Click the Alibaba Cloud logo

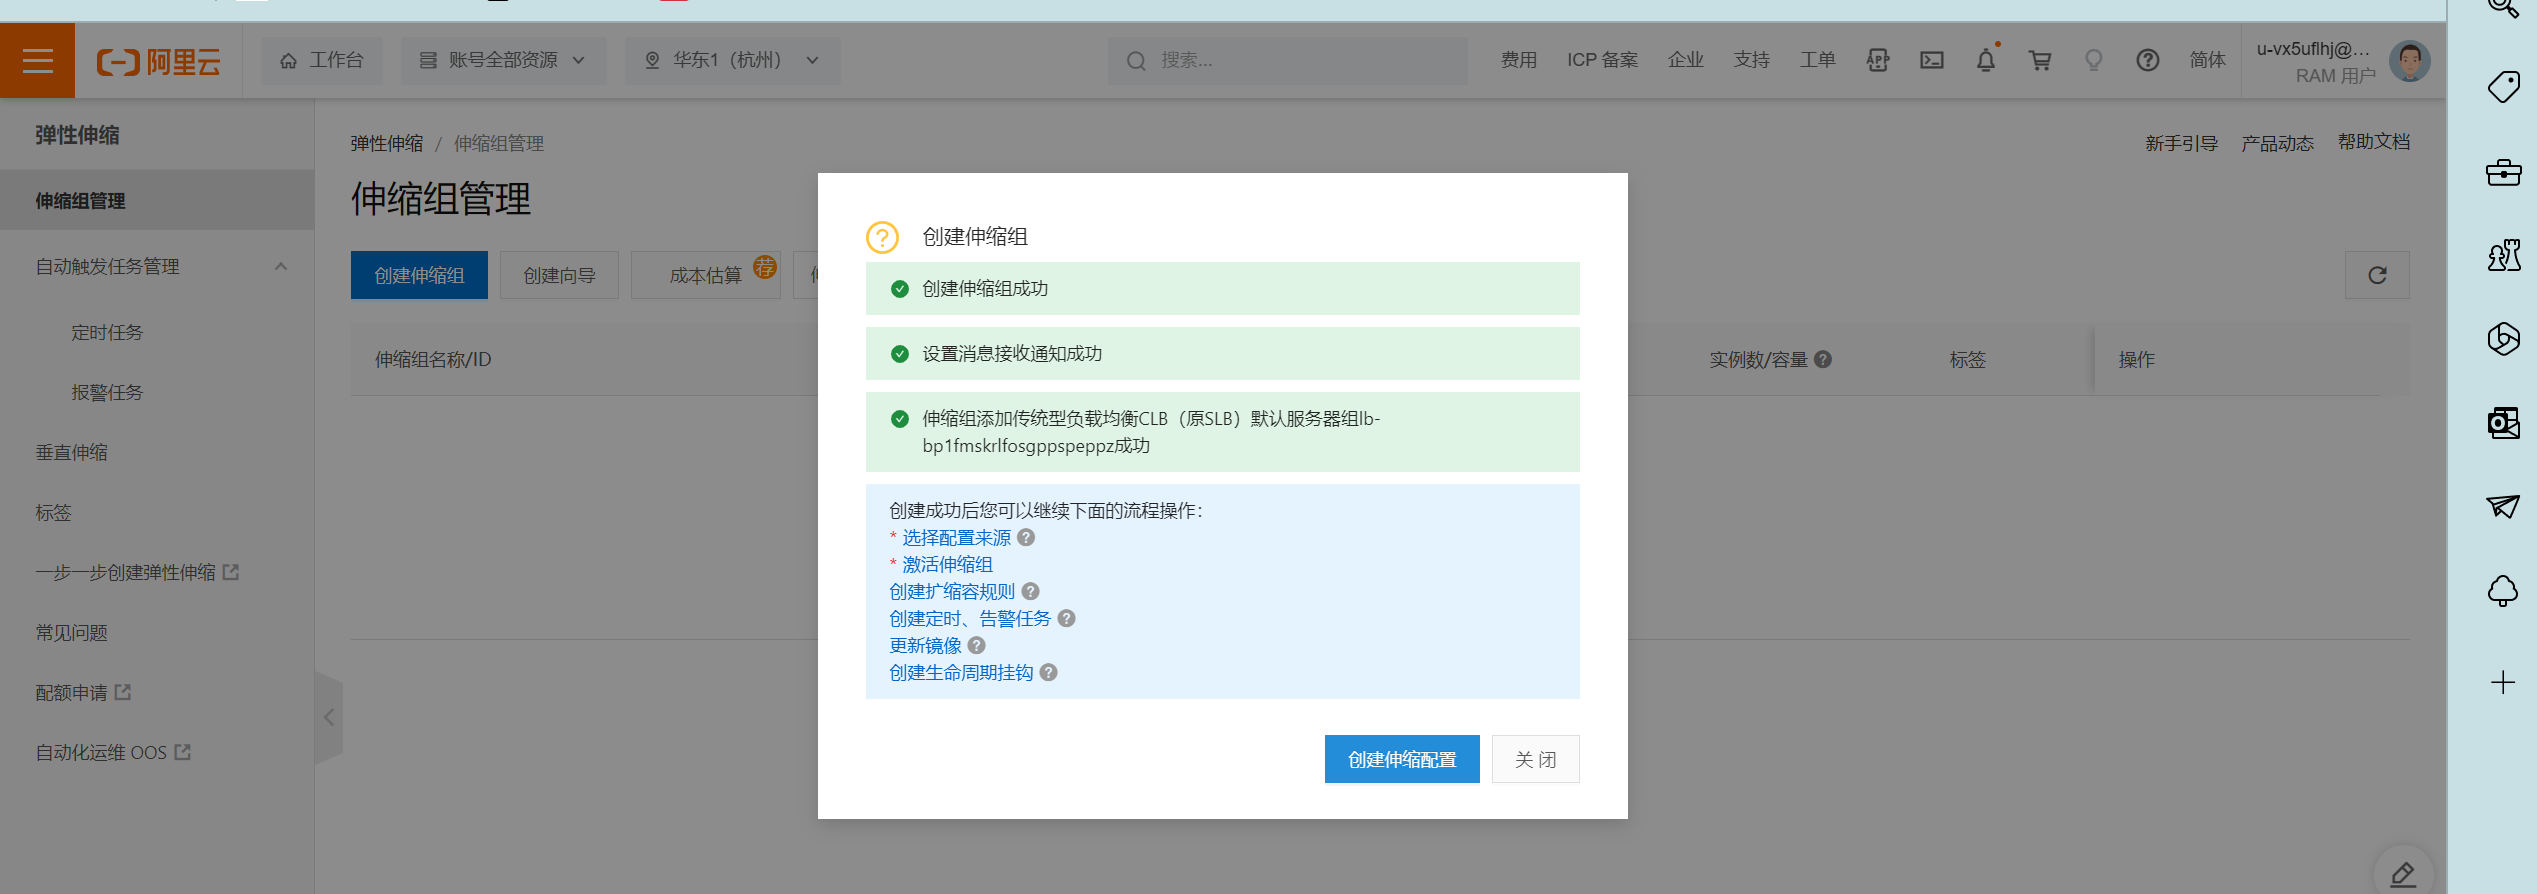(158, 62)
